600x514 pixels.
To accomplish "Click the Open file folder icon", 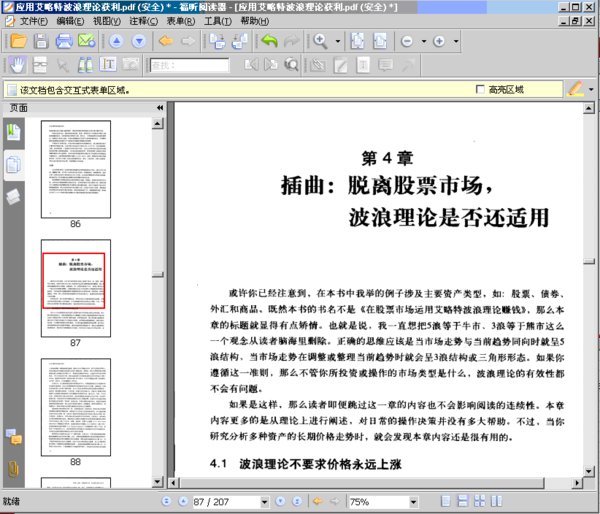I will [x=17, y=42].
